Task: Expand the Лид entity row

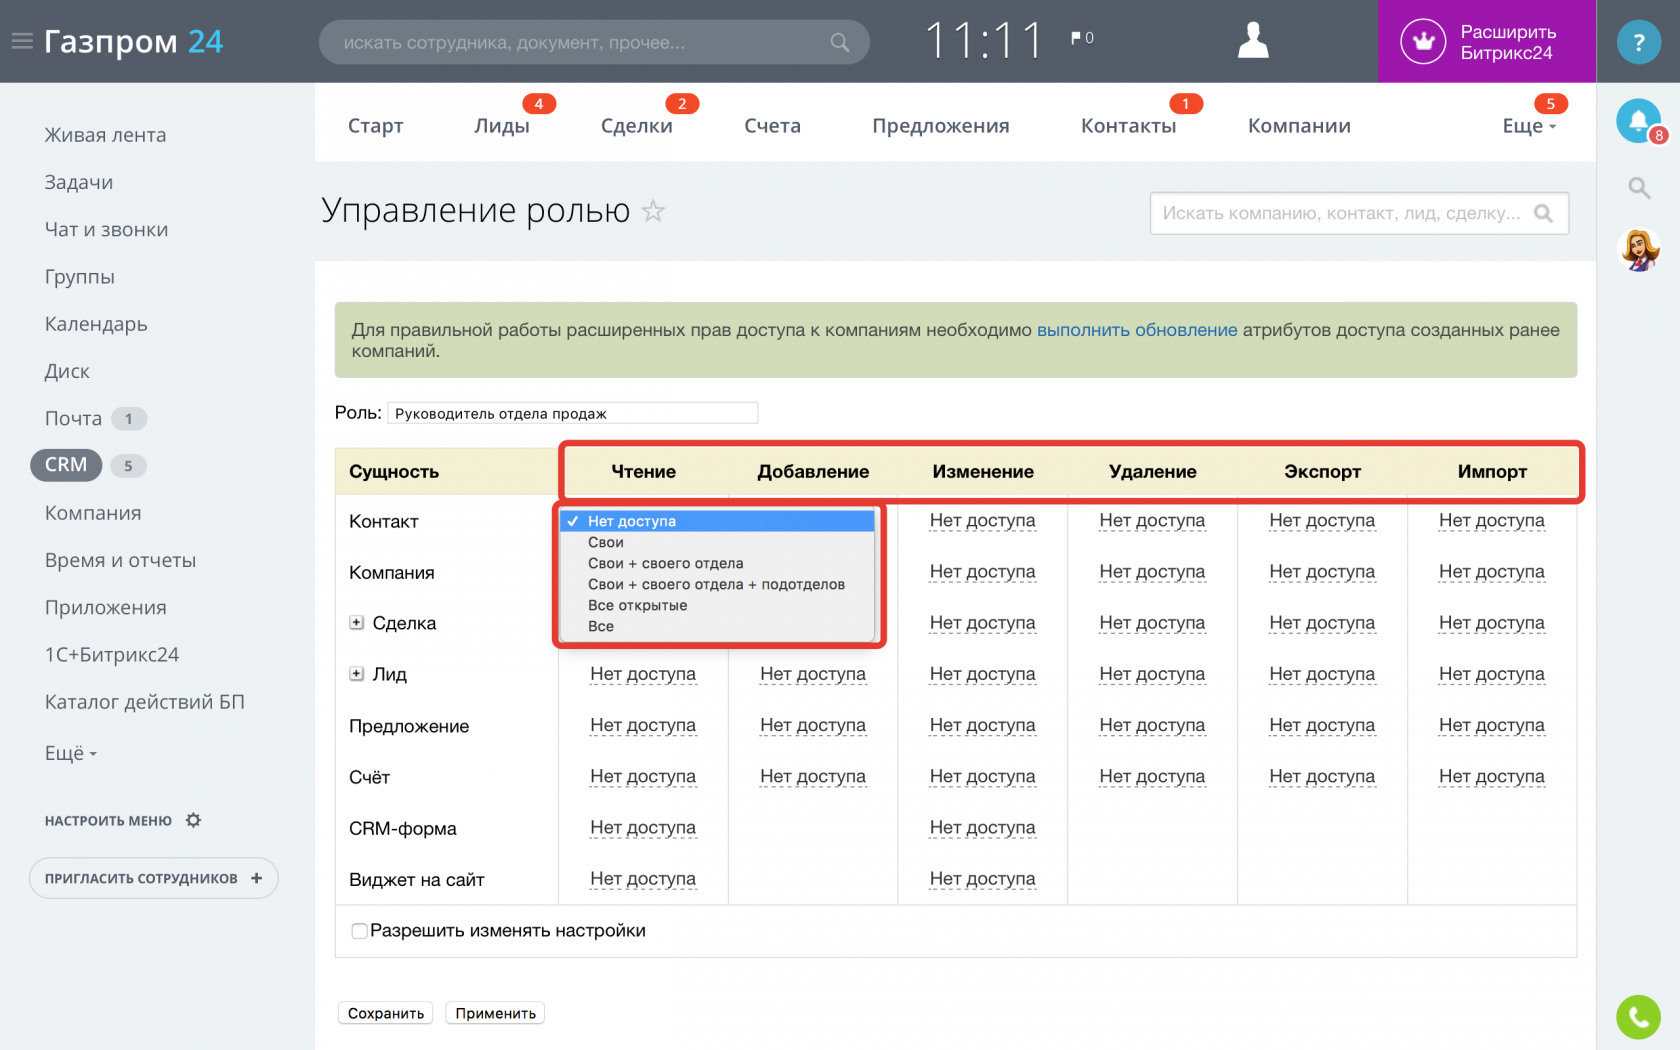Action: coord(356,673)
